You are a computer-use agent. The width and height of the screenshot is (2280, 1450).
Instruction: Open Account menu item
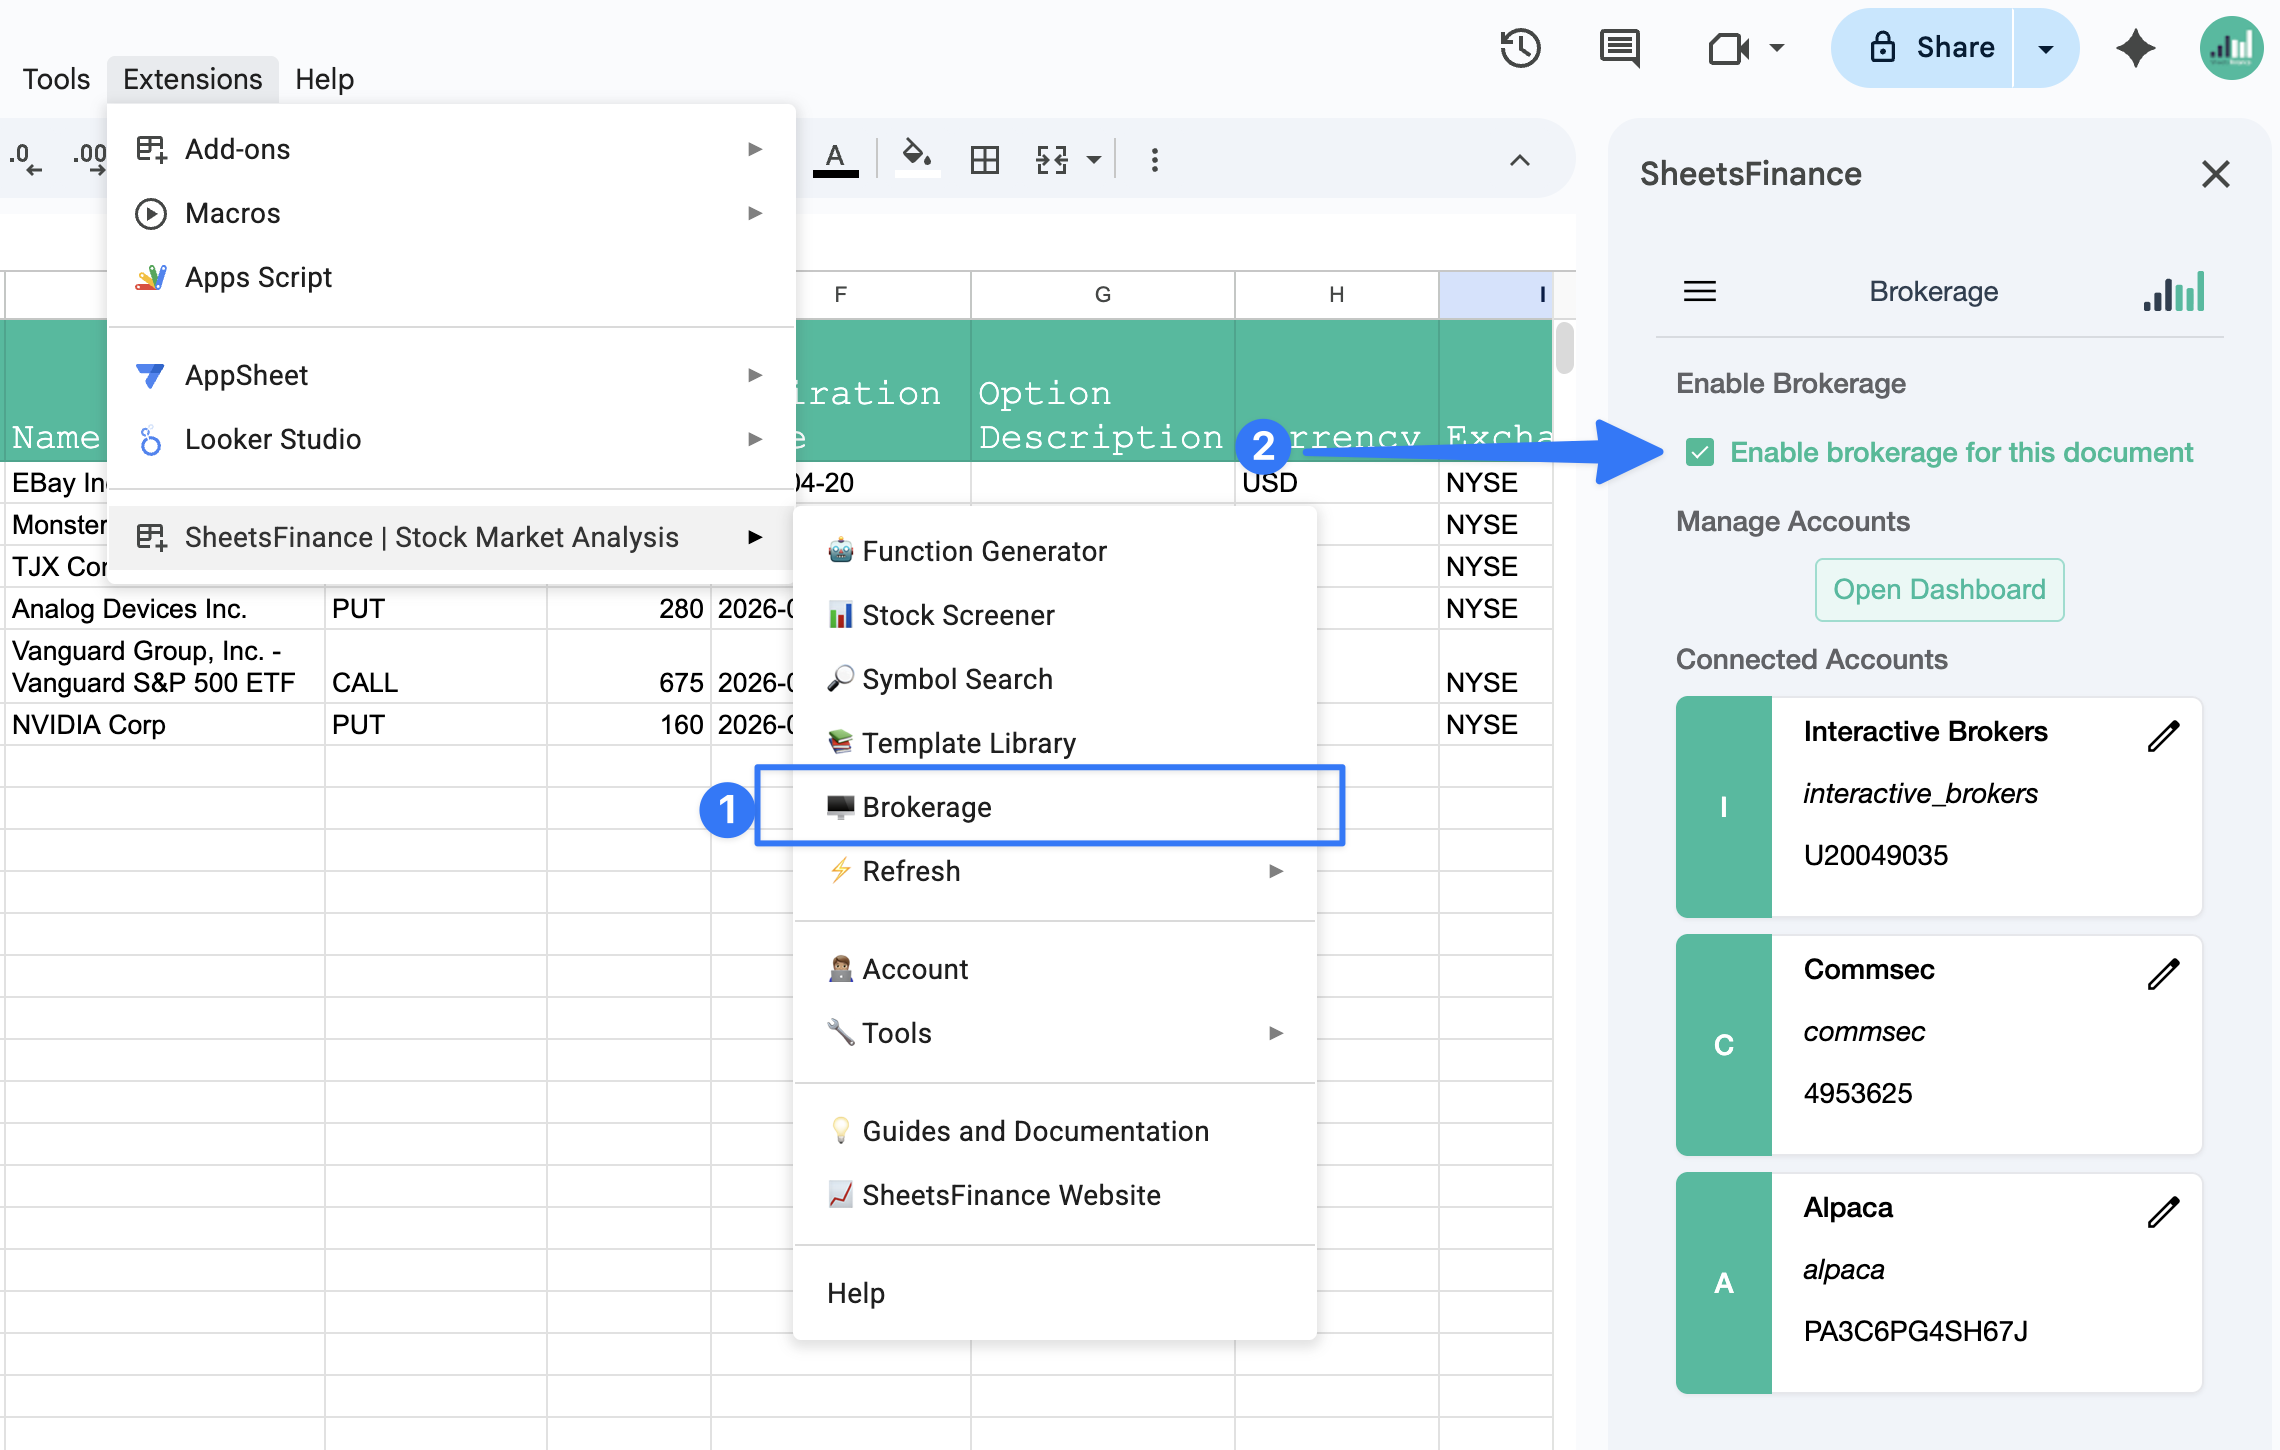[x=1055, y=969]
